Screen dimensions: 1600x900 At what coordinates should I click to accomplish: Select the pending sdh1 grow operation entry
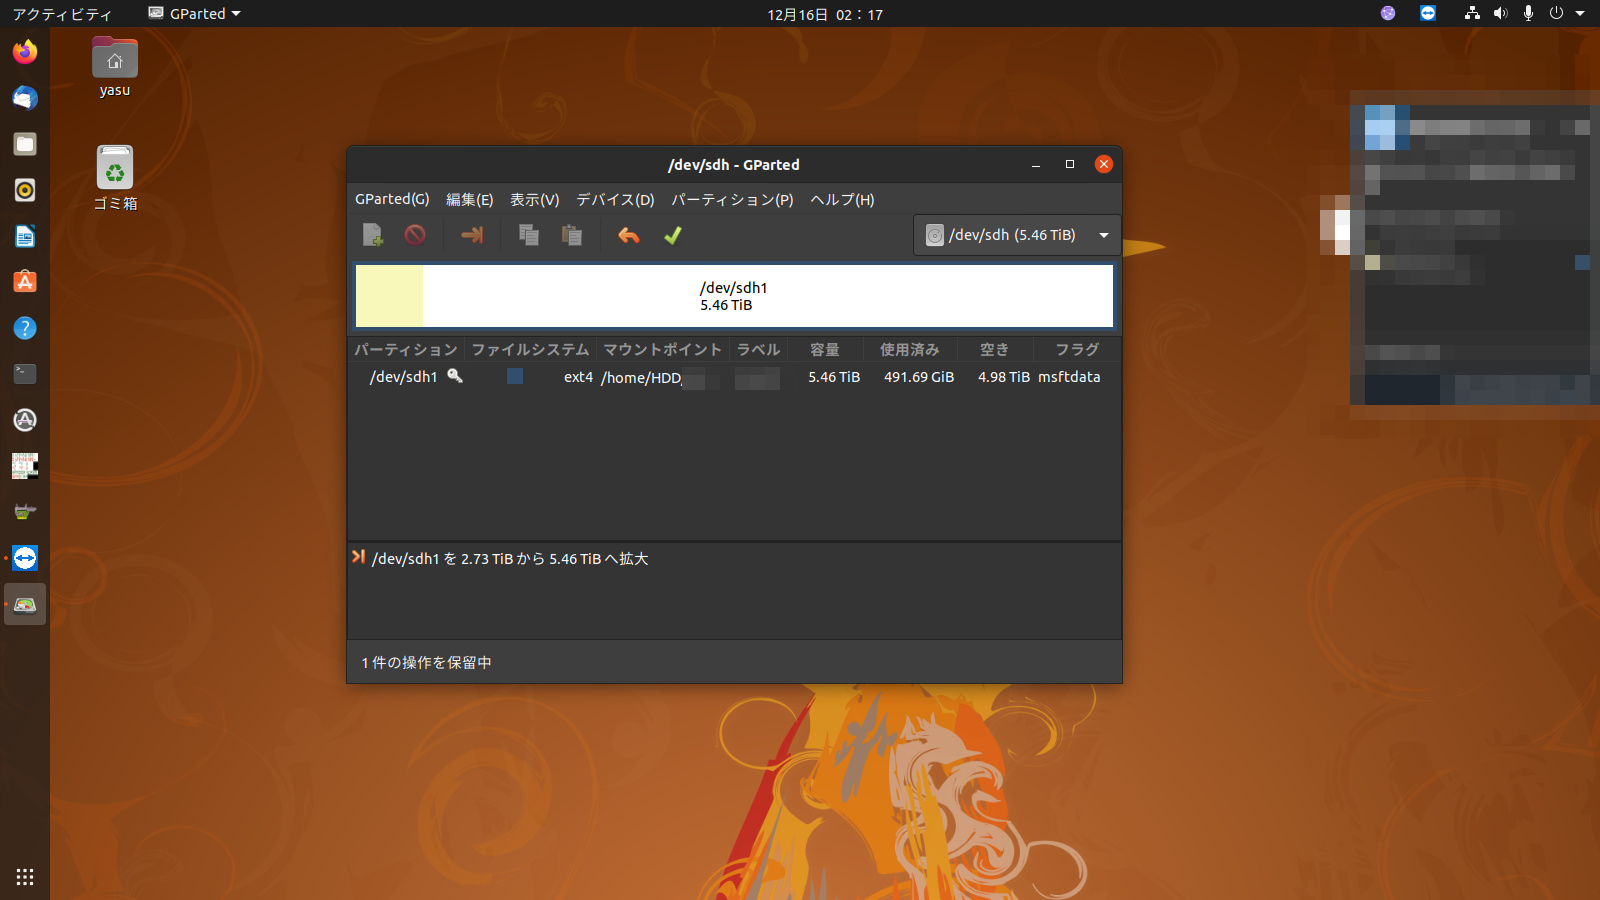coord(510,559)
